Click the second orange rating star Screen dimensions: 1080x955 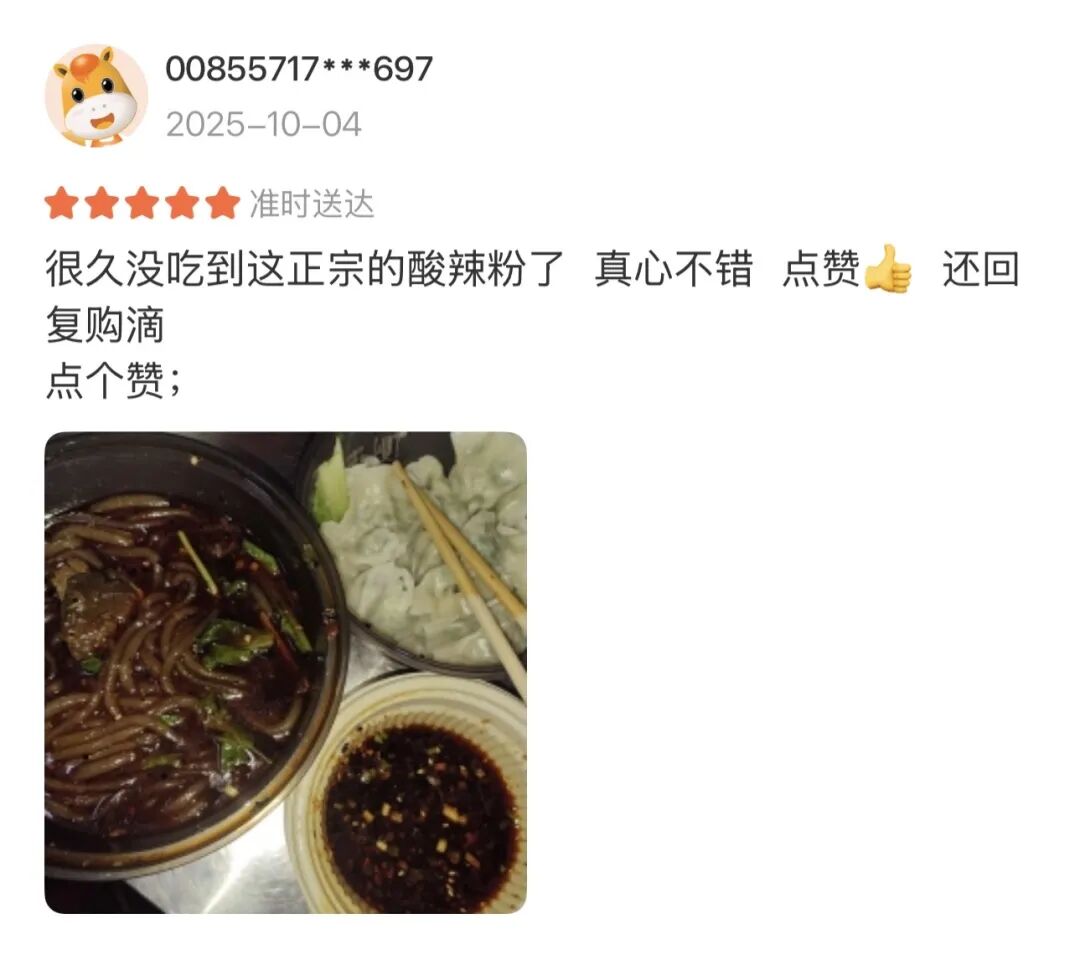coord(102,203)
